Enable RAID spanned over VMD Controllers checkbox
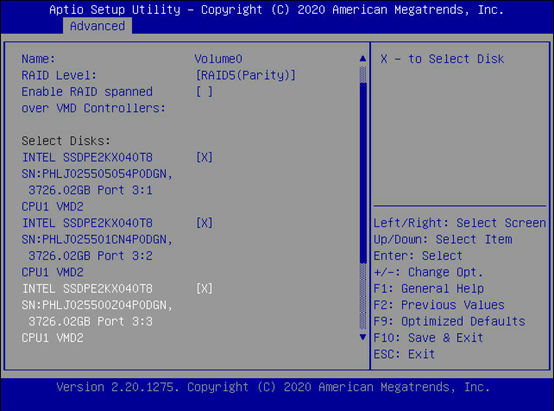Viewport: 554px width, 411px height. point(205,92)
